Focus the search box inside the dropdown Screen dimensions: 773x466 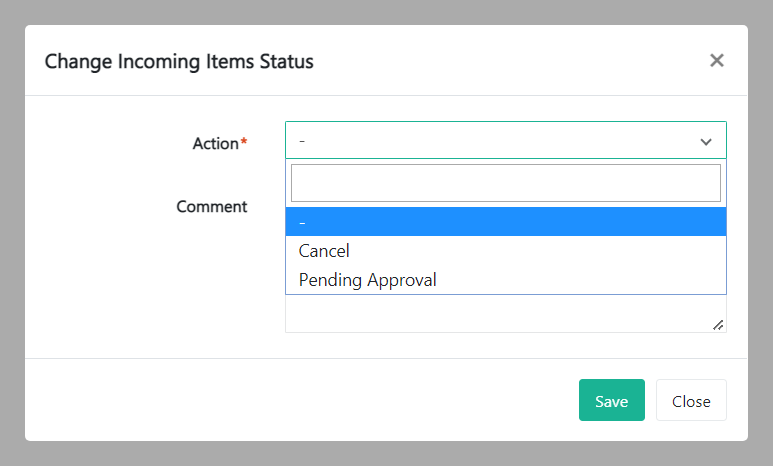505,183
